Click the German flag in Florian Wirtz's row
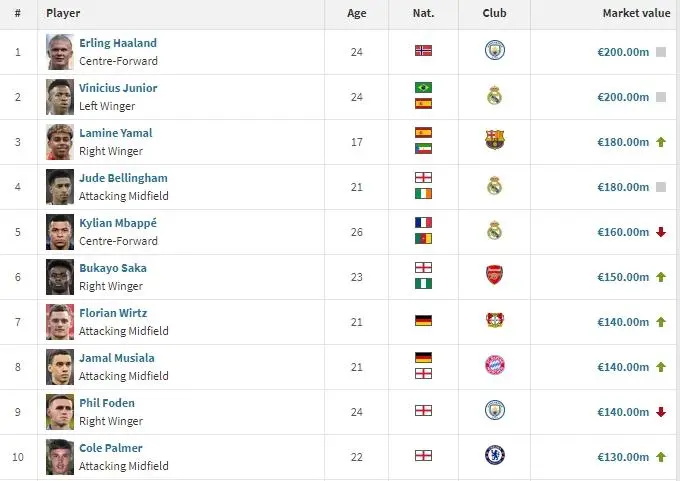The image size is (680, 481). (423, 321)
